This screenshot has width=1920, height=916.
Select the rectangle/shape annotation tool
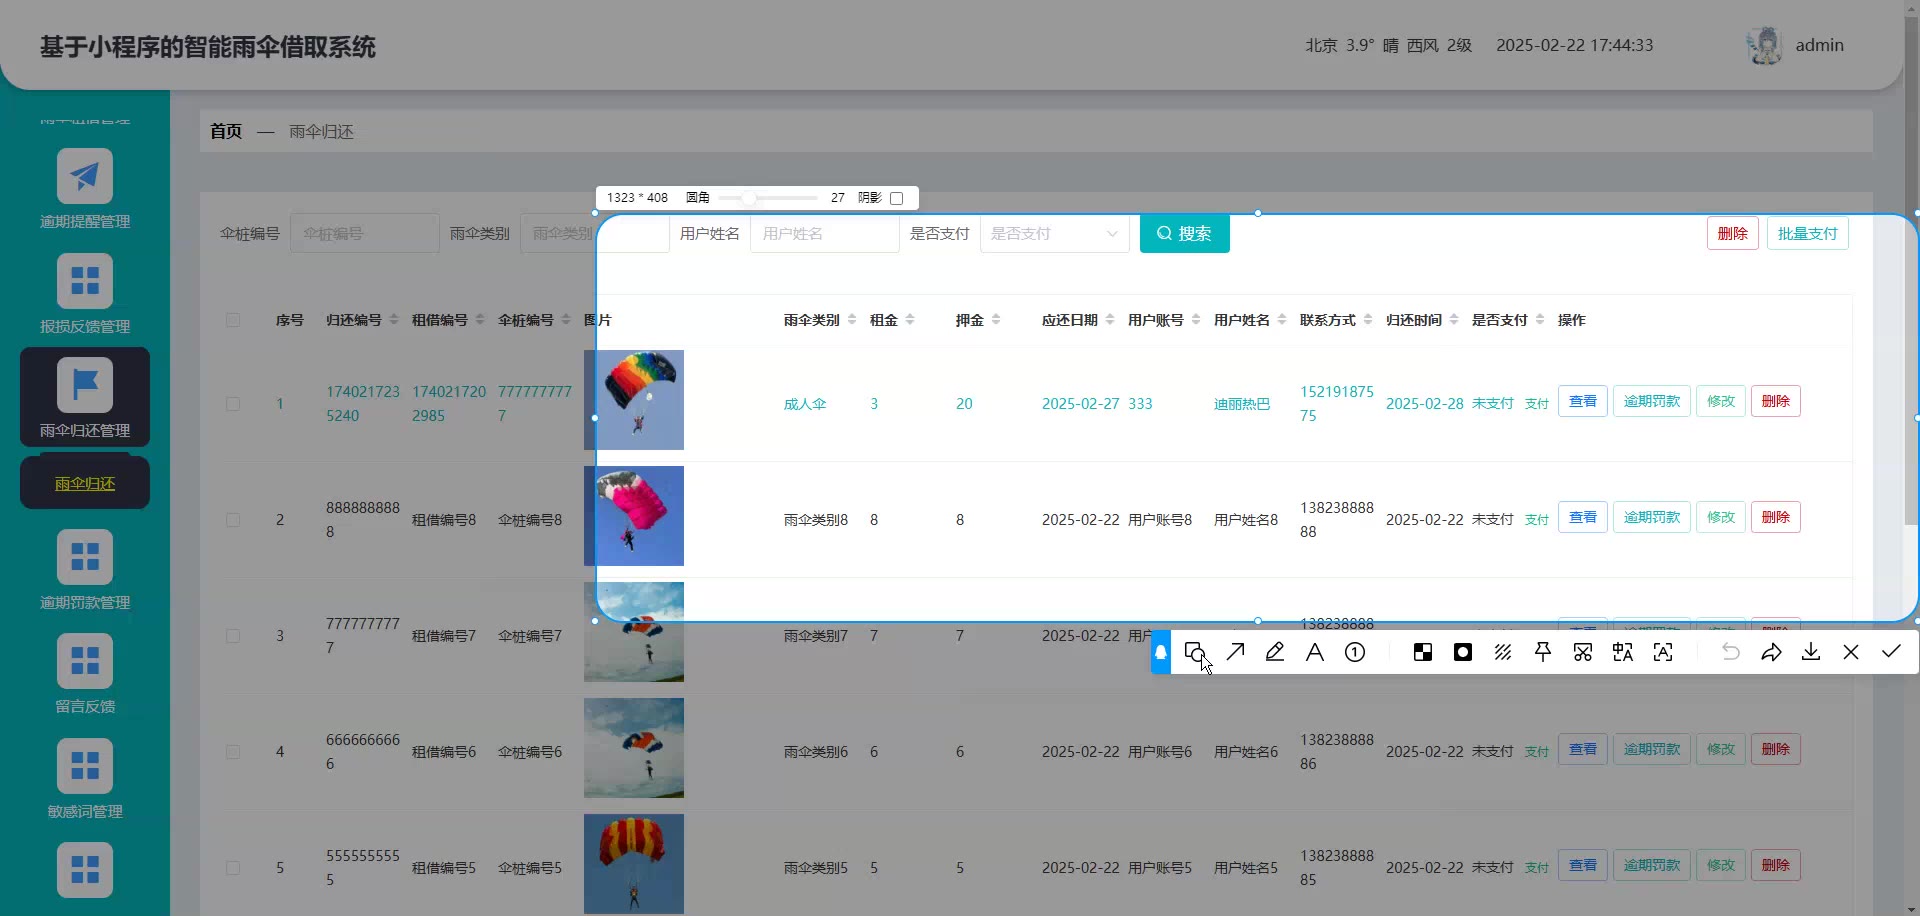[1195, 652]
